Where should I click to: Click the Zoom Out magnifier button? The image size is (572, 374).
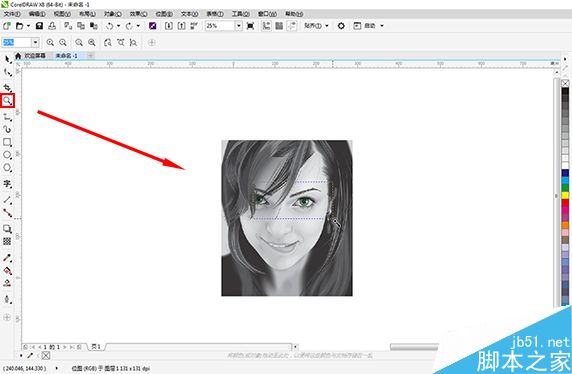pos(63,43)
